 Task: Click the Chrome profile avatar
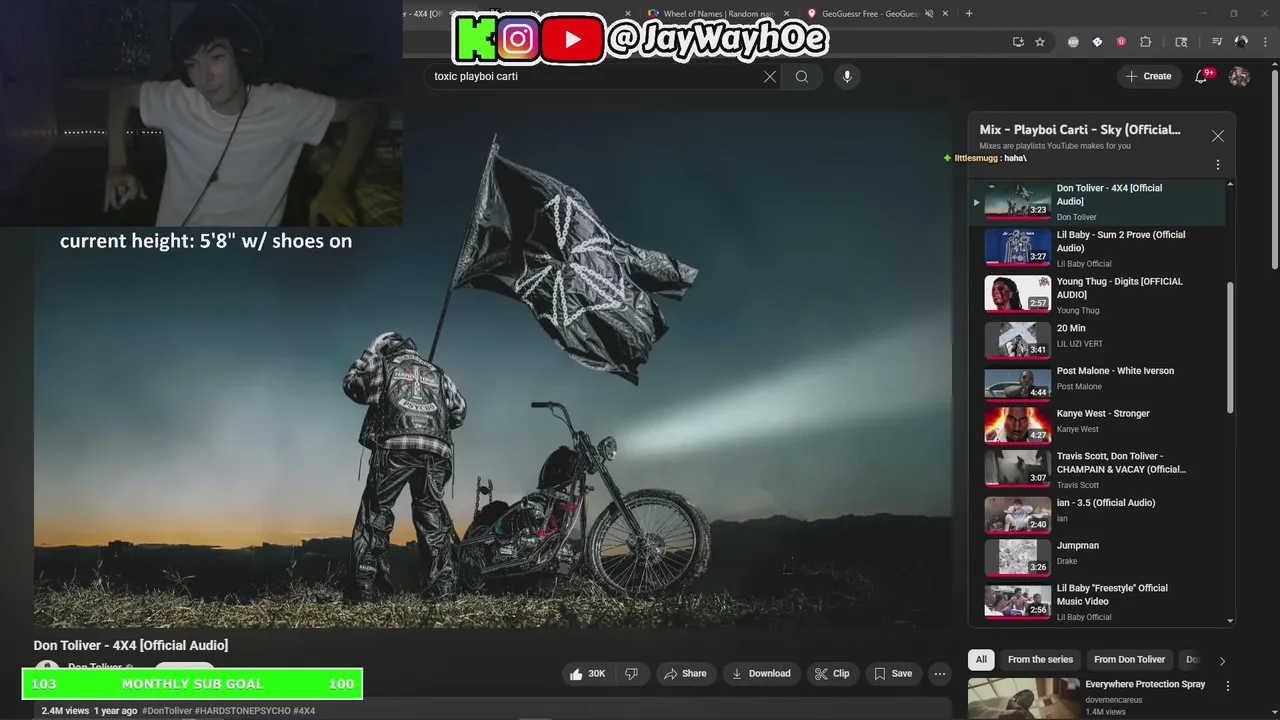click(x=1241, y=42)
